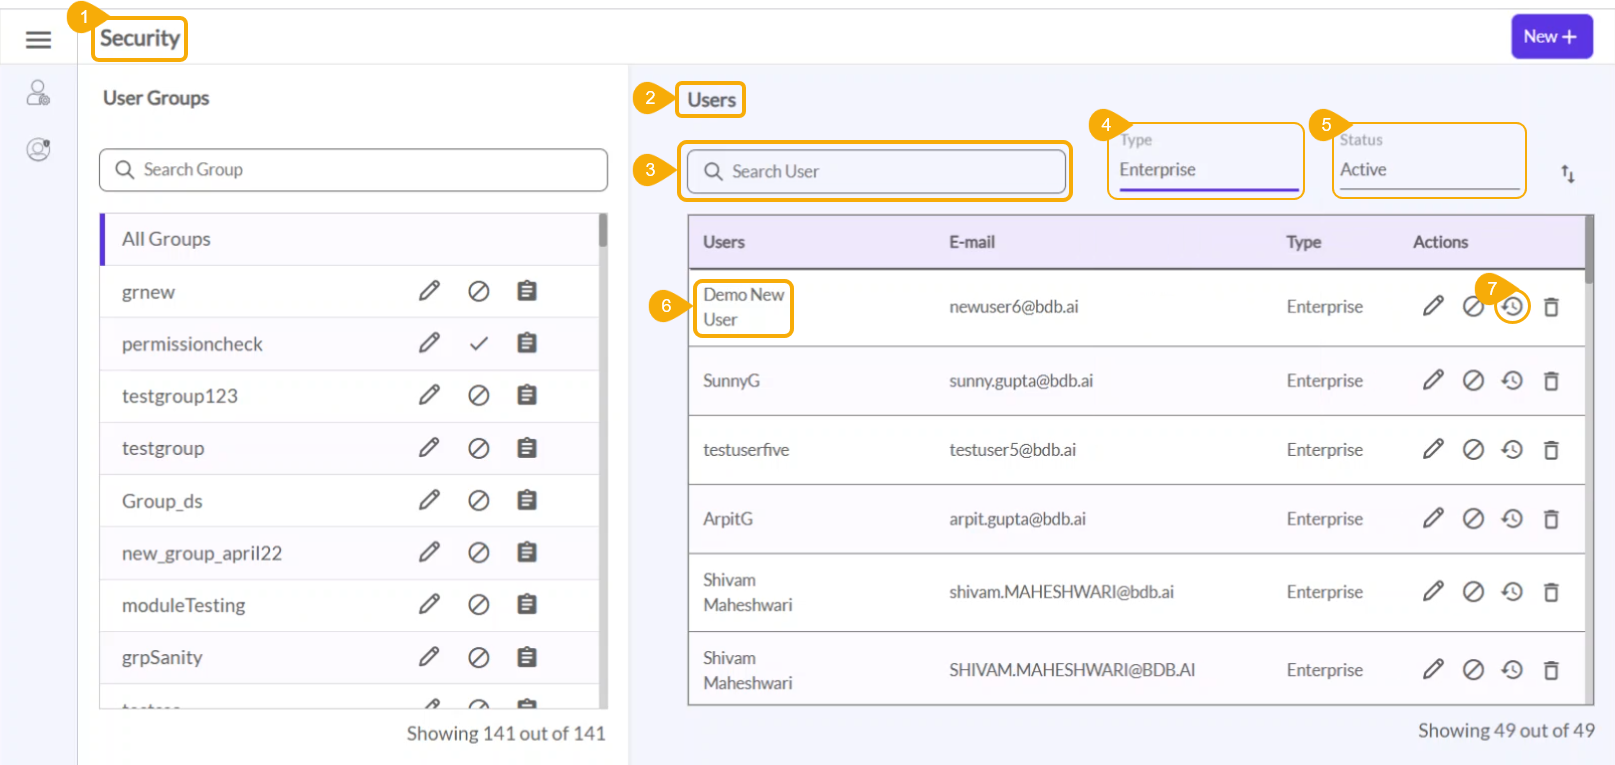This screenshot has height=765, width=1615.
Task: Click the Demo New User name
Action: (743, 307)
